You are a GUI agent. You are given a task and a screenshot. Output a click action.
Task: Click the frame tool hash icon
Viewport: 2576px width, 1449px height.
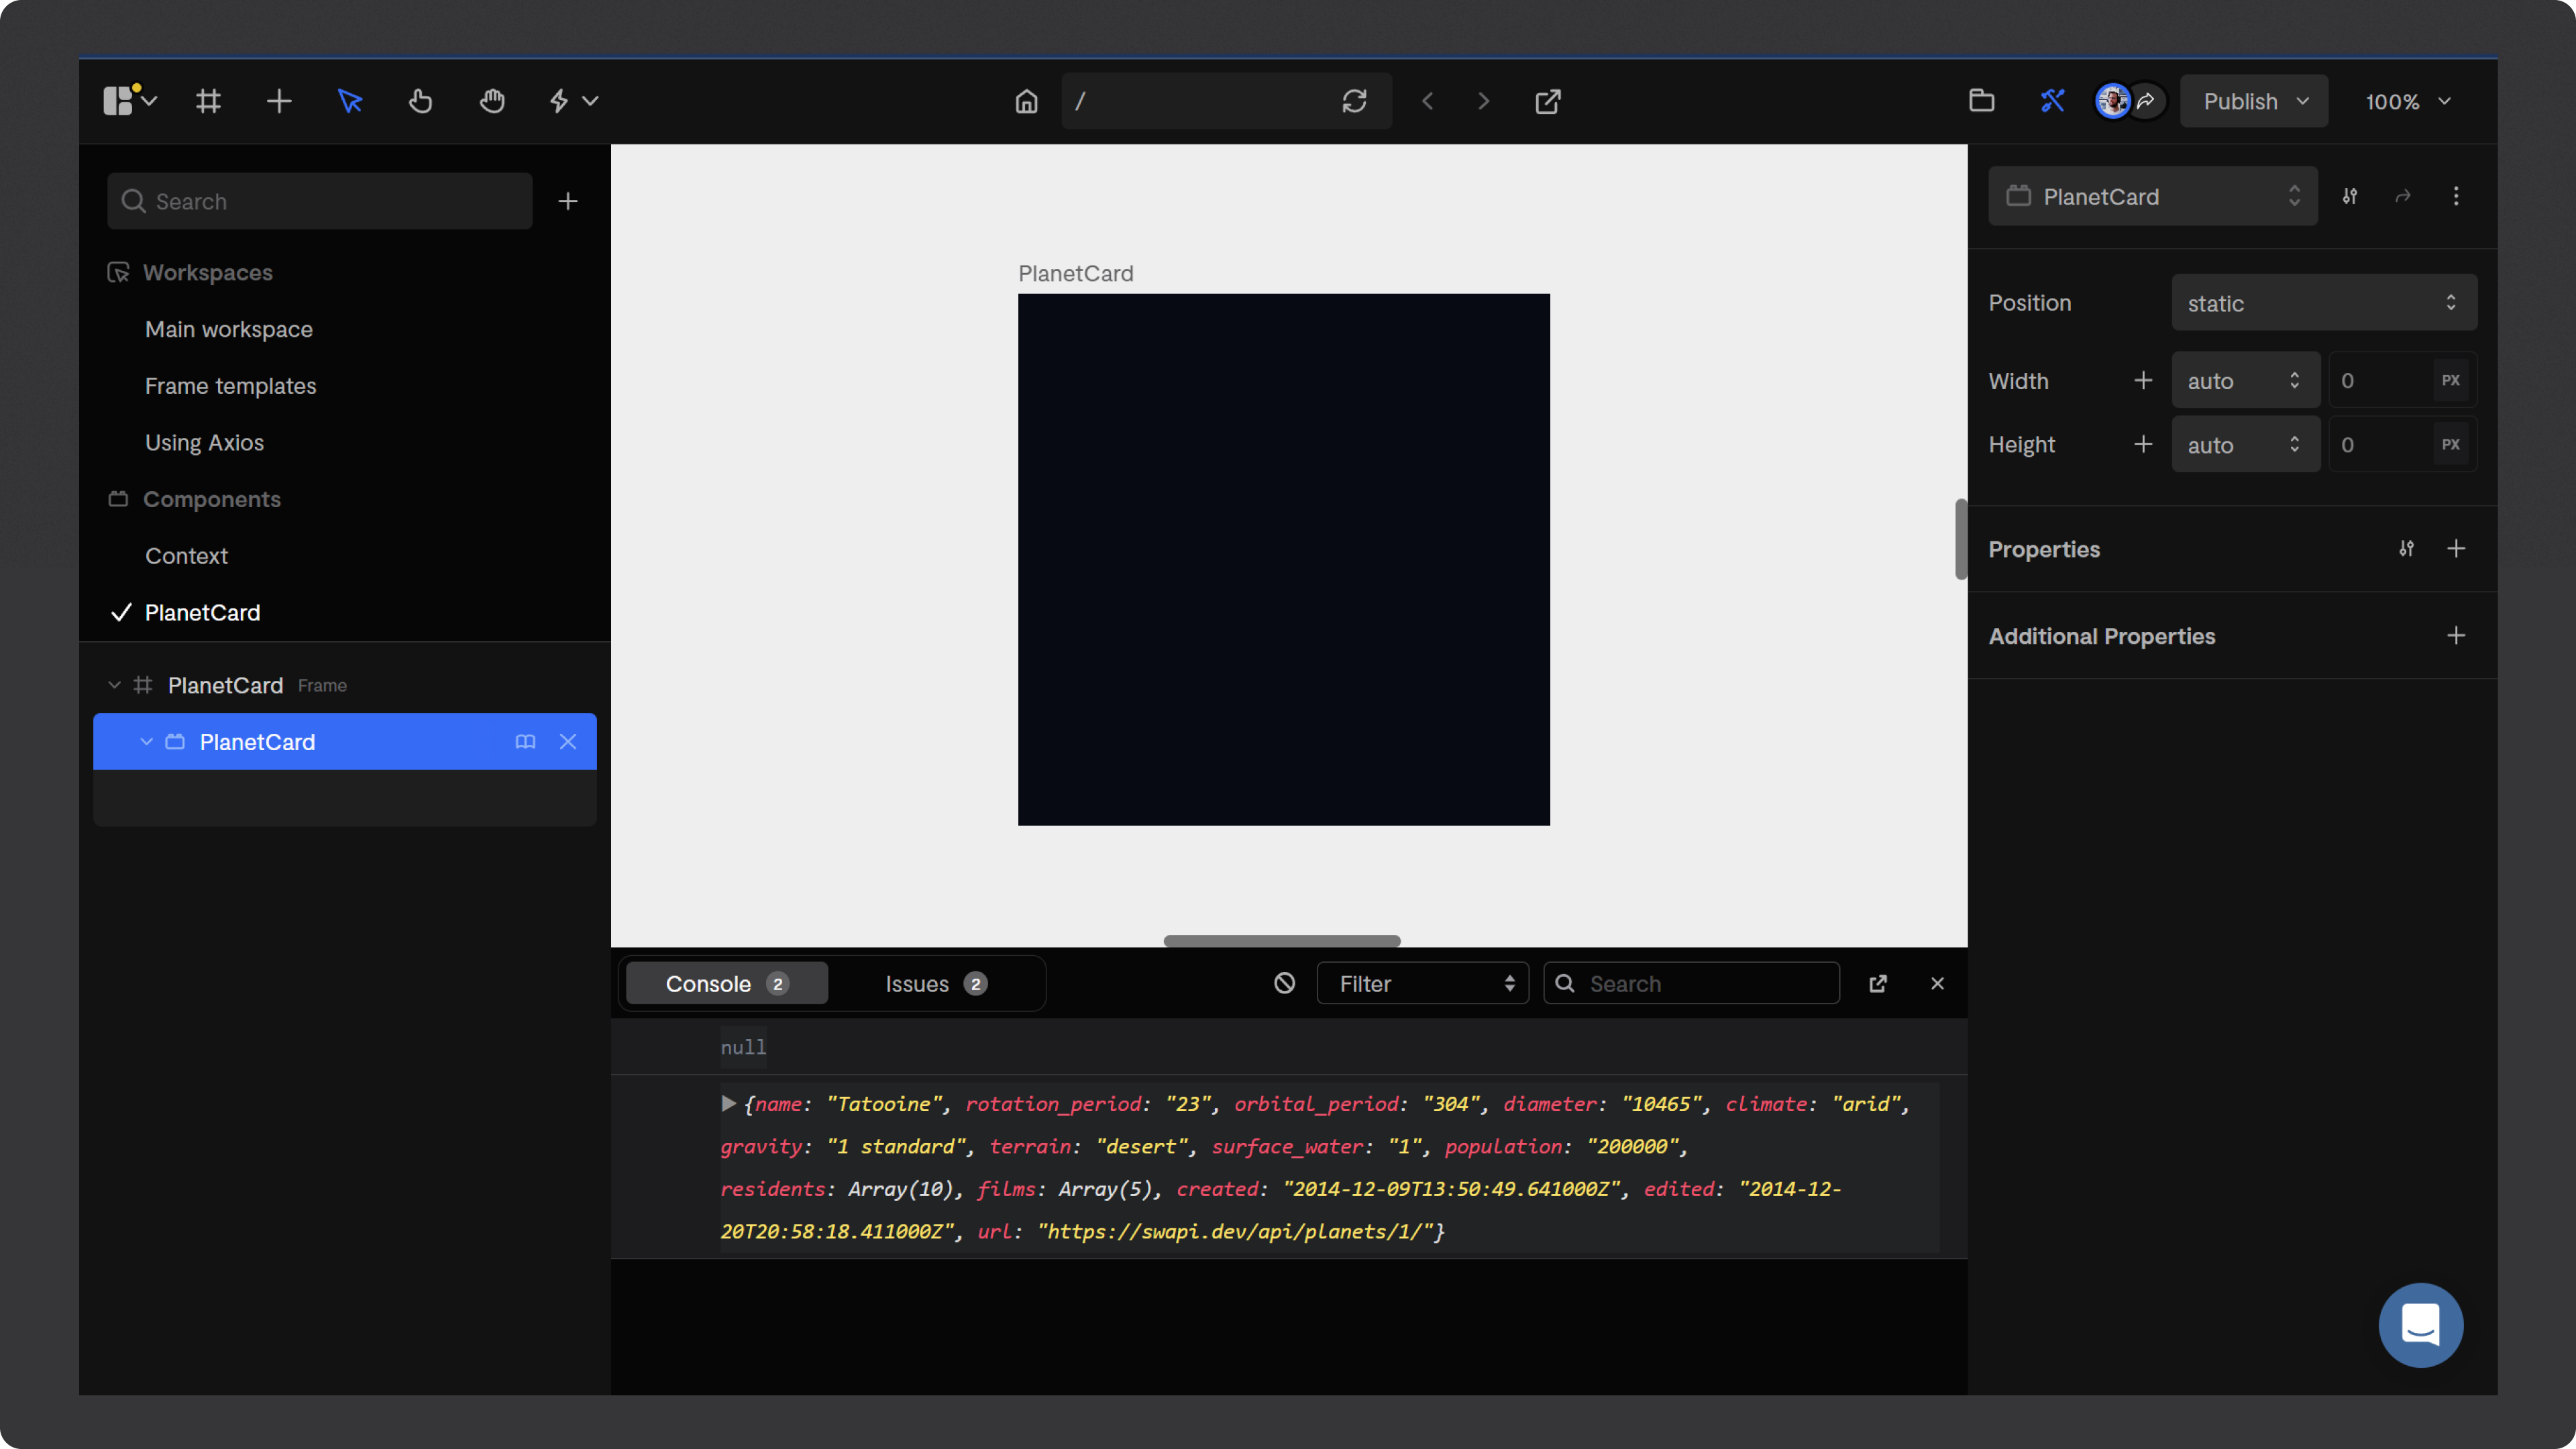[x=208, y=101]
